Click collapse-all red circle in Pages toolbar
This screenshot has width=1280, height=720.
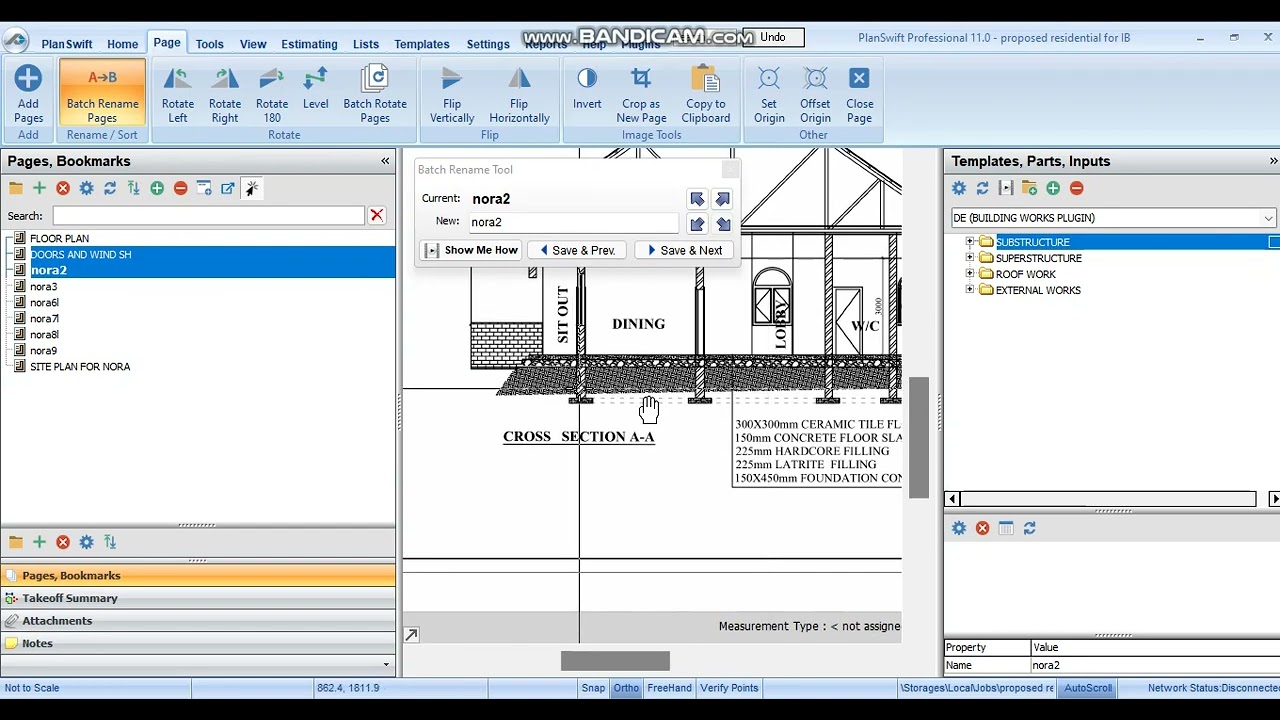point(180,188)
